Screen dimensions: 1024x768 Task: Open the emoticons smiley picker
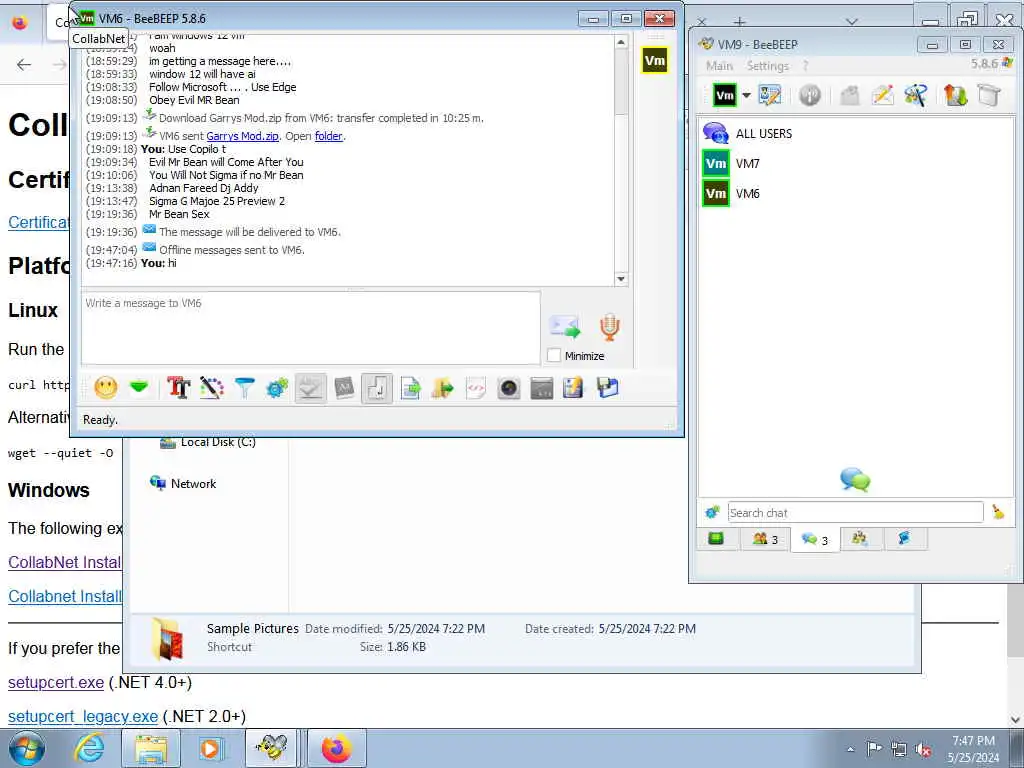(x=106, y=388)
